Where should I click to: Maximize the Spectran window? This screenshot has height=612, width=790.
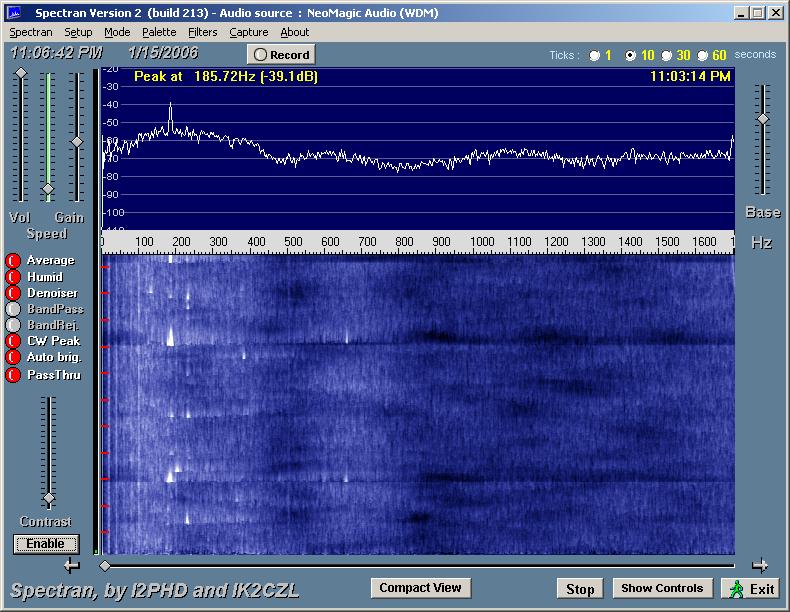(757, 13)
